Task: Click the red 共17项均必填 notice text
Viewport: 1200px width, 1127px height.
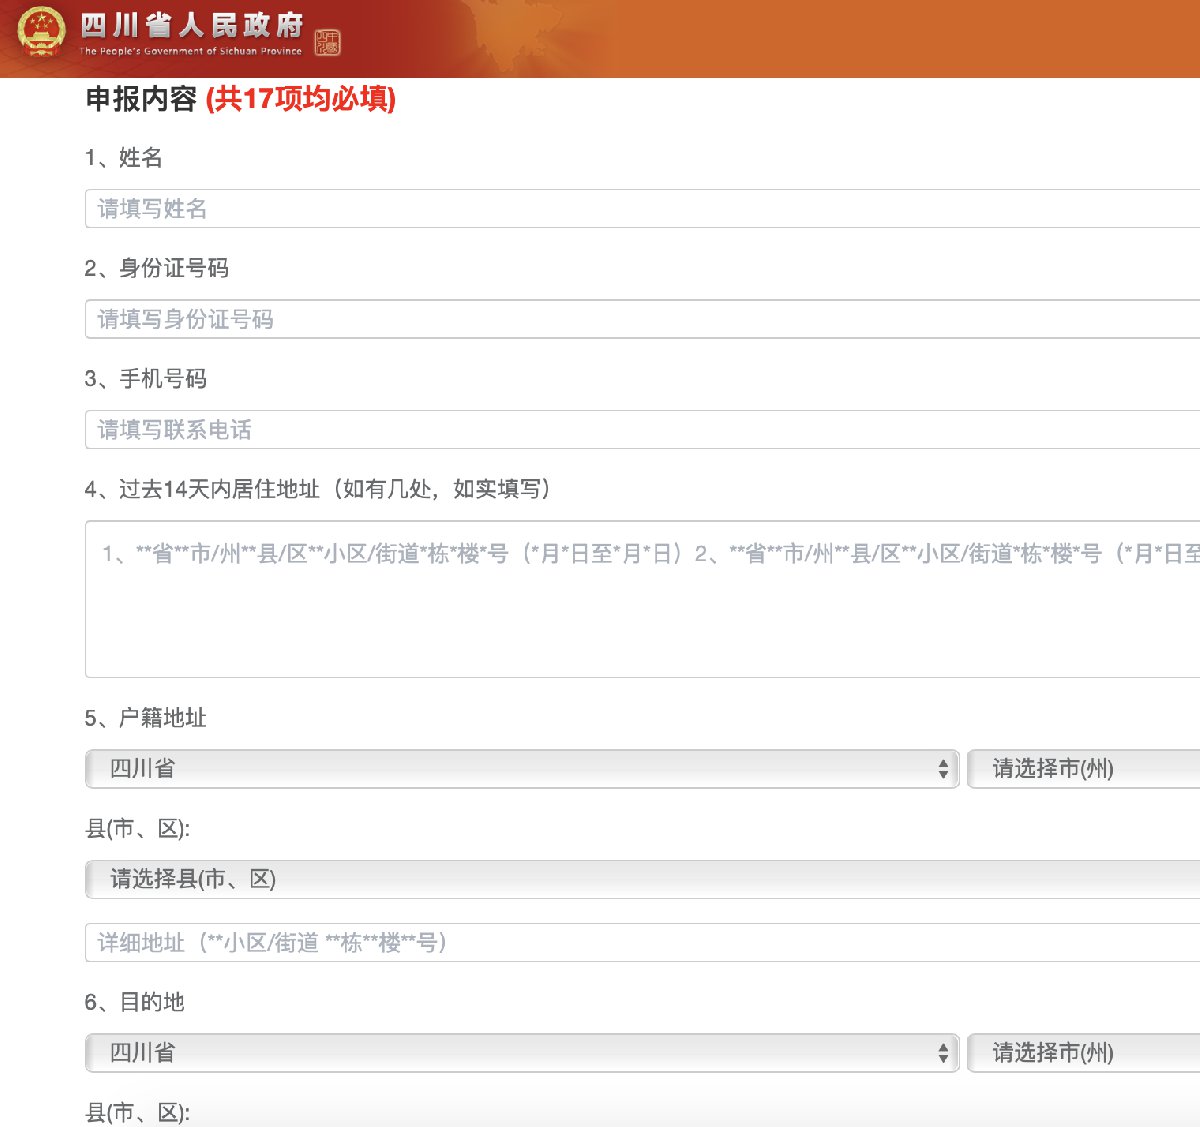Action: tap(301, 99)
